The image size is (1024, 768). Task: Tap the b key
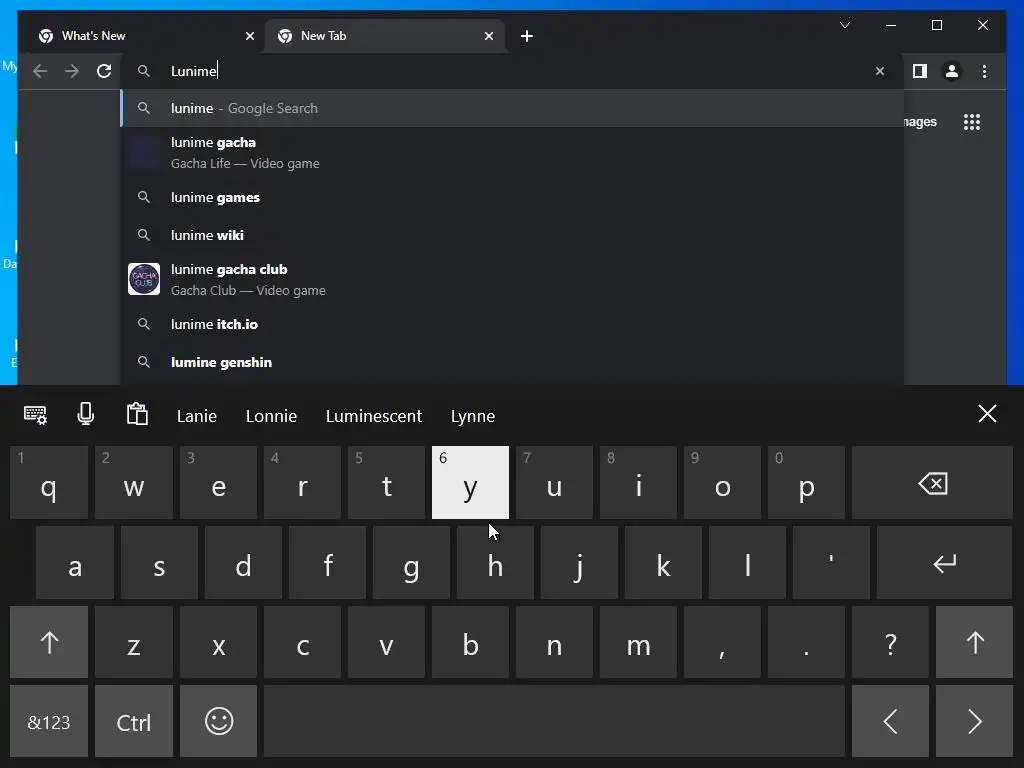(x=470, y=642)
